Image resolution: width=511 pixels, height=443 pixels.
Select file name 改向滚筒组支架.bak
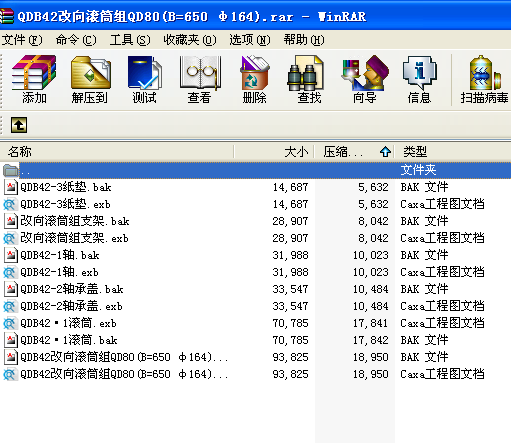pyautogui.click(x=75, y=221)
